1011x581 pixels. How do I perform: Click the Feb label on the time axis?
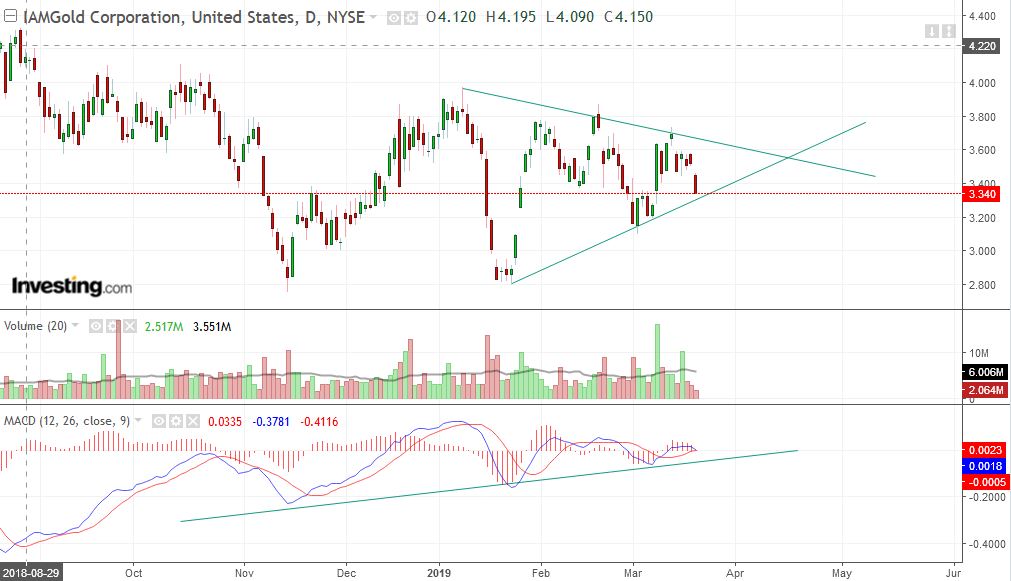[x=540, y=573]
